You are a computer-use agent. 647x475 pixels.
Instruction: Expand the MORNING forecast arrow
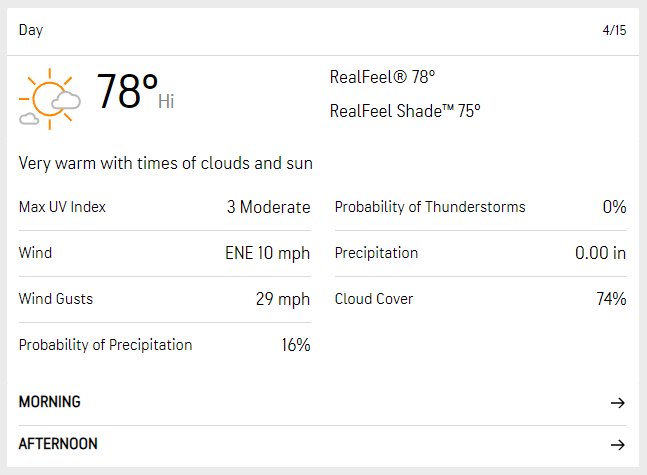pos(618,402)
